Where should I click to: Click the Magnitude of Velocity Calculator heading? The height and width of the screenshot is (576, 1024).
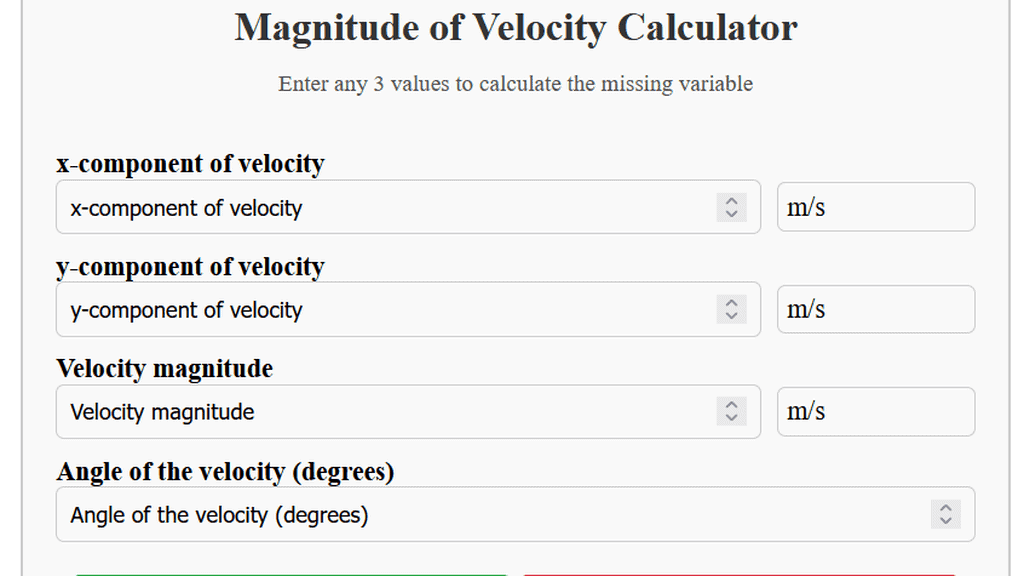(x=516, y=28)
